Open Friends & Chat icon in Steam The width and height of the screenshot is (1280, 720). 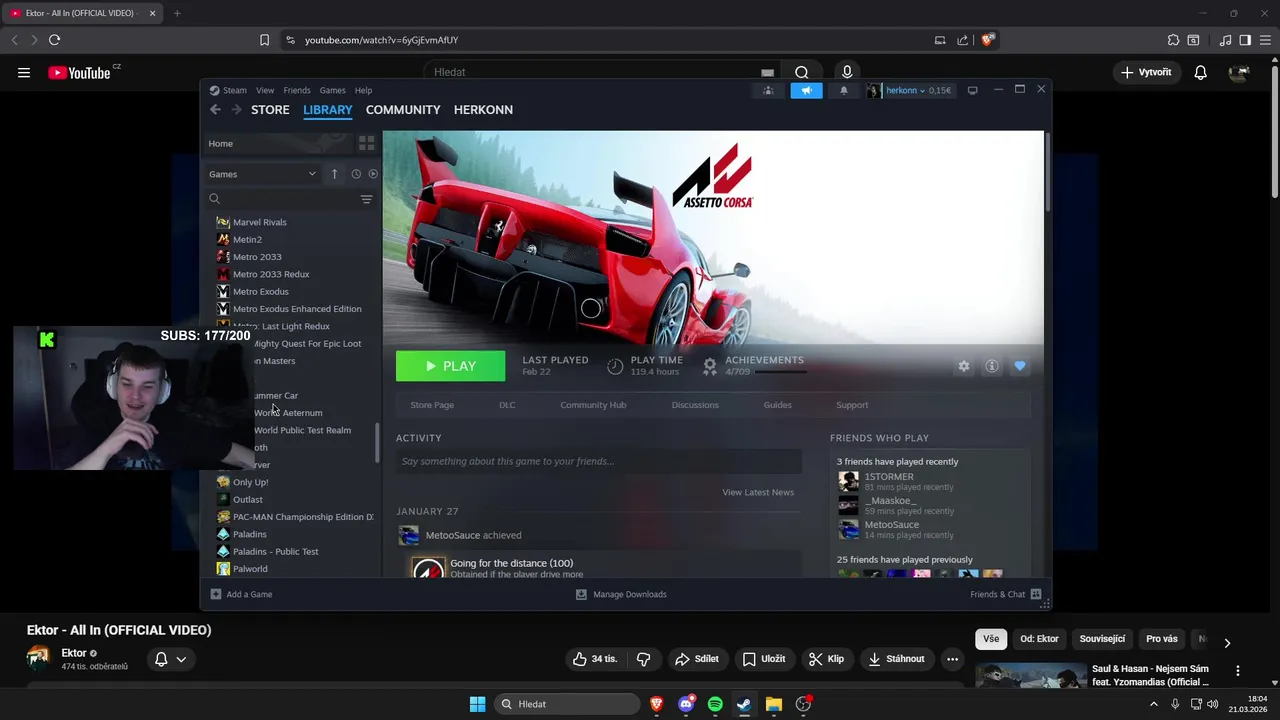[1036, 594]
